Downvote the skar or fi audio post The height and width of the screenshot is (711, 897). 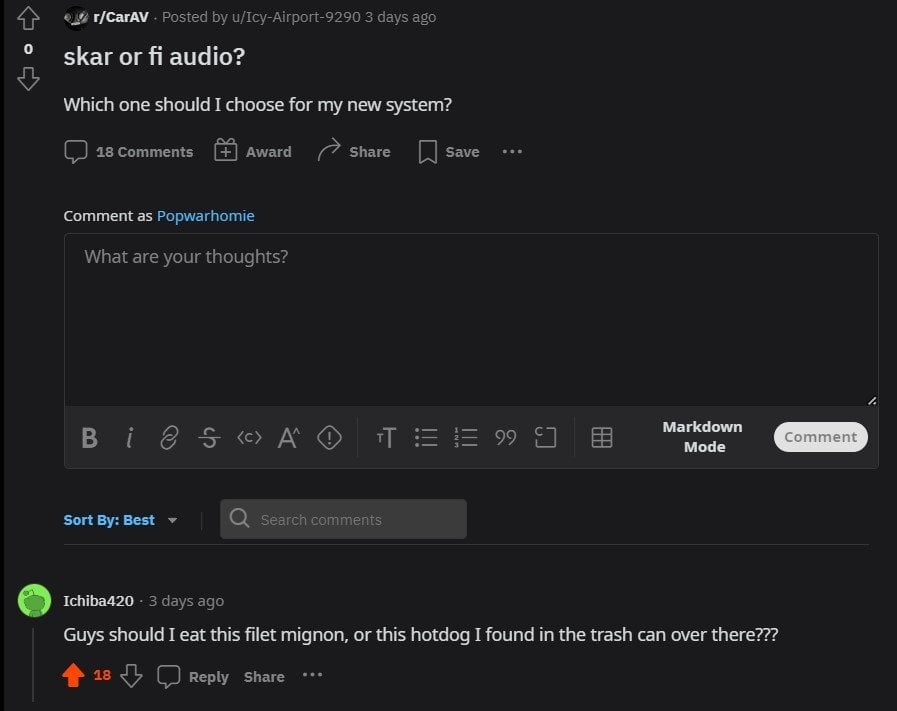(x=28, y=78)
